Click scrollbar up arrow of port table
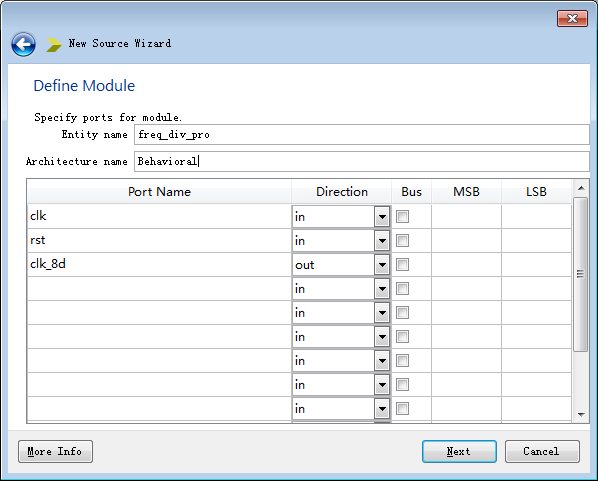The height and width of the screenshot is (481, 598). [581, 188]
